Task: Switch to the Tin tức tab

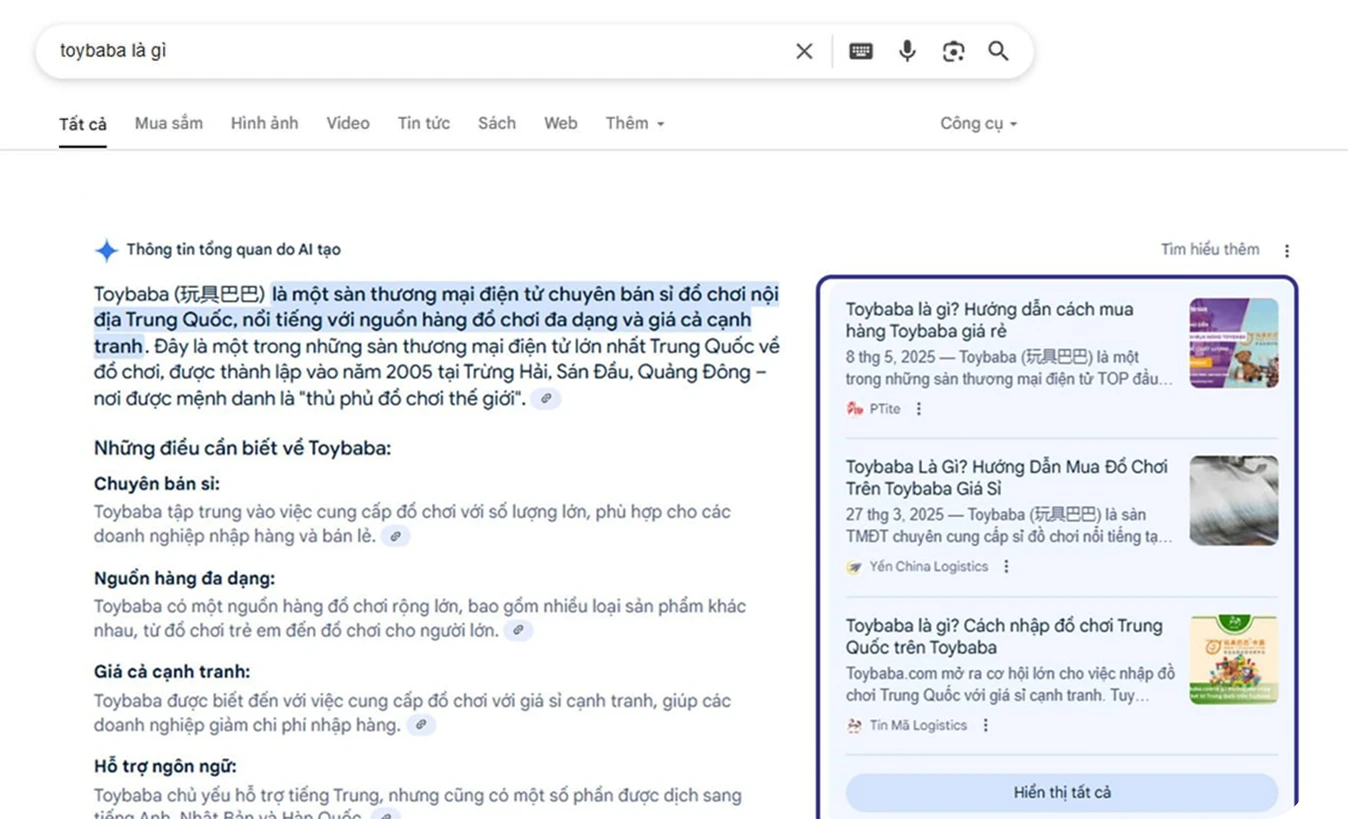Action: coord(424,123)
